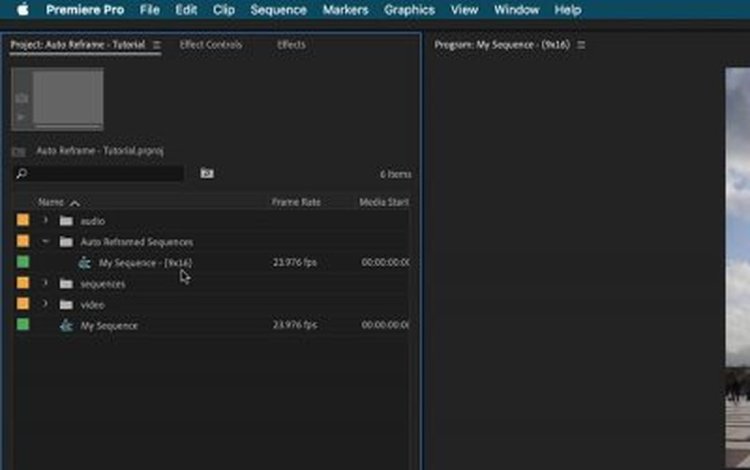Open the Clip menu
The height and width of the screenshot is (470, 750).
click(x=224, y=10)
